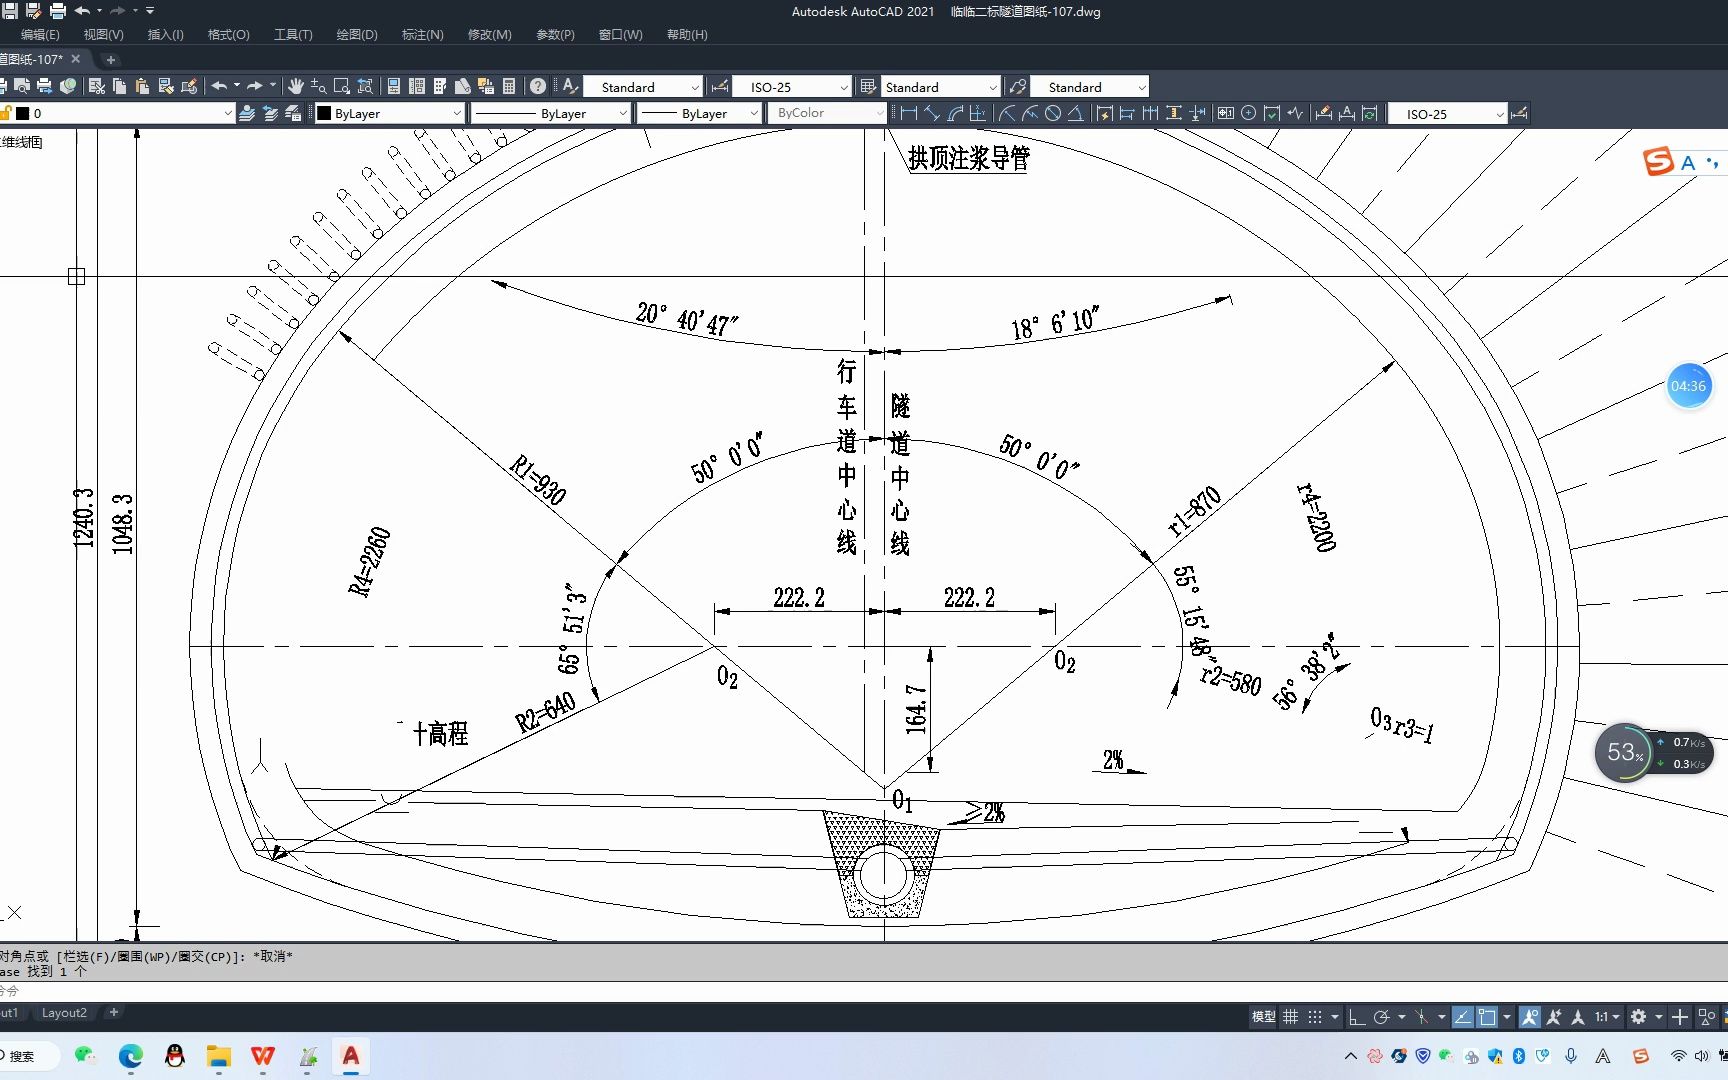Click the Save As icon in quick access toolbar
The width and height of the screenshot is (1728, 1080).
click(x=33, y=11)
